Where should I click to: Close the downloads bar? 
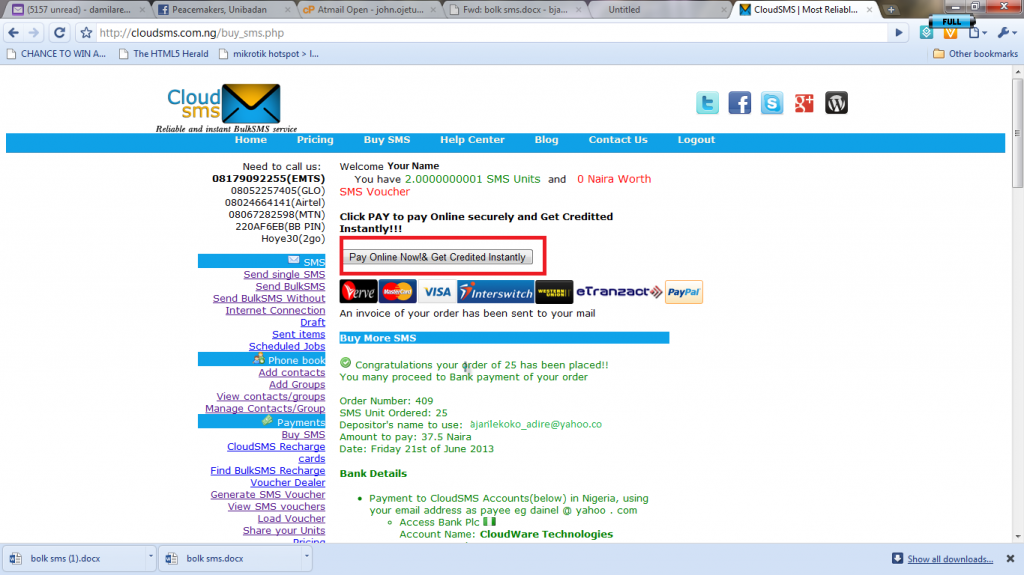point(1010,559)
